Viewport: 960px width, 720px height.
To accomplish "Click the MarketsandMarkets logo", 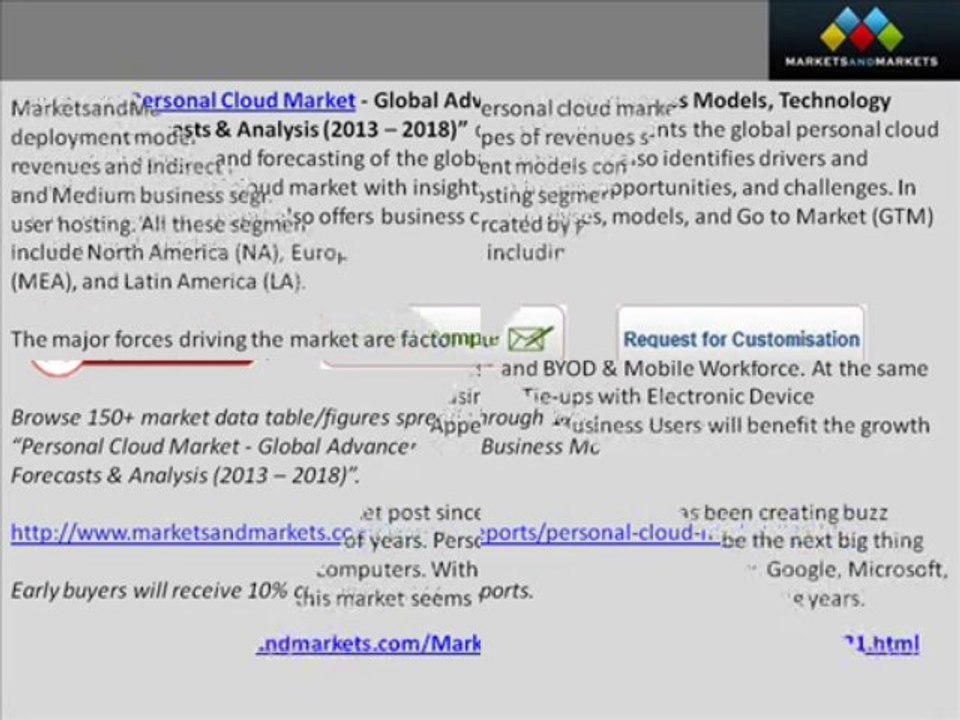I will click(x=862, y=38).
